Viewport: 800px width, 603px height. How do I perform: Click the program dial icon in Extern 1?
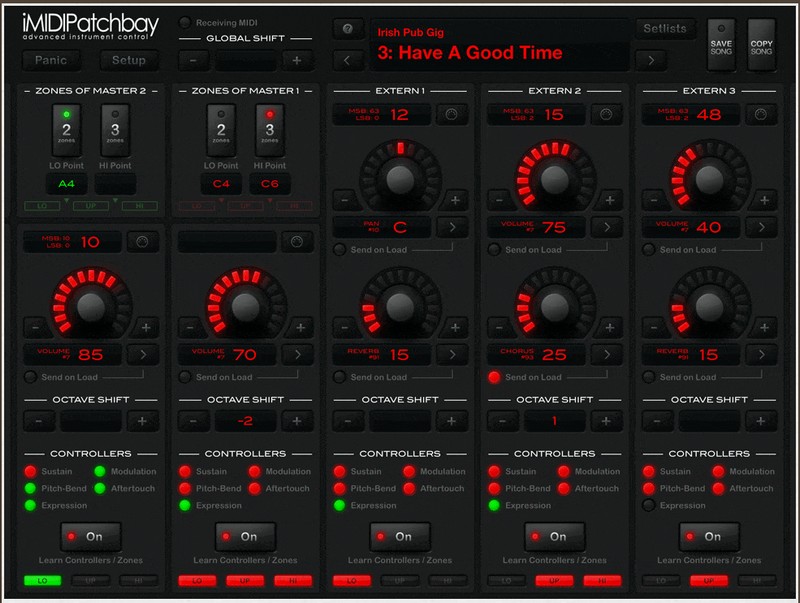454,115
